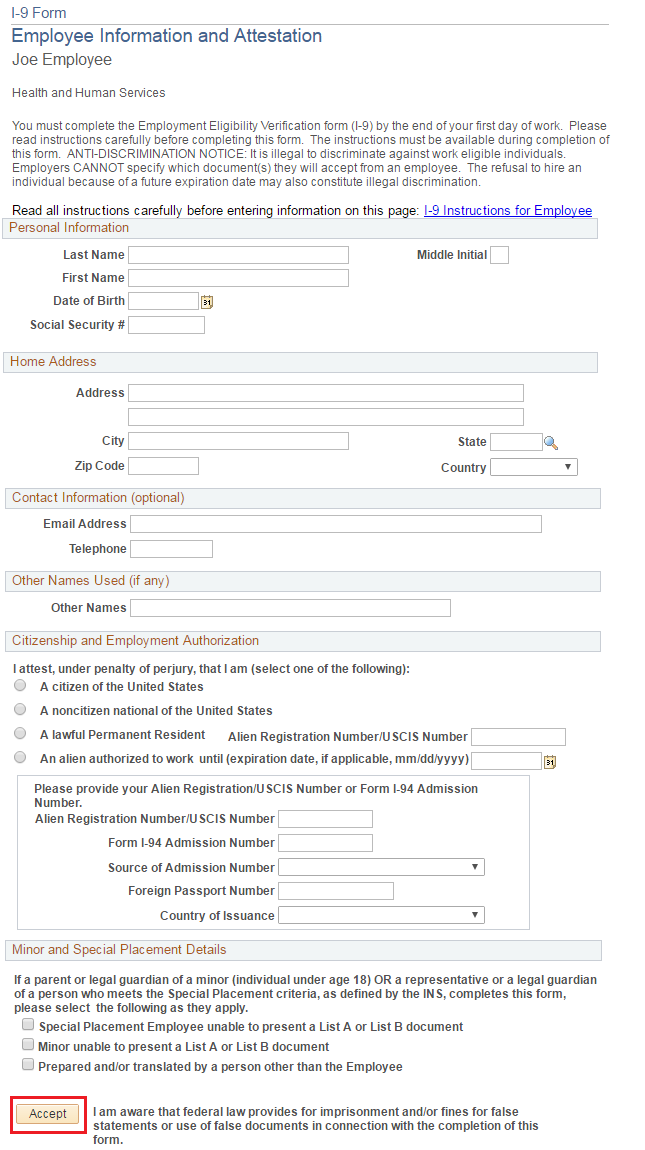Open the Country dropdown
645x1150 pixels.
[534, 467]
